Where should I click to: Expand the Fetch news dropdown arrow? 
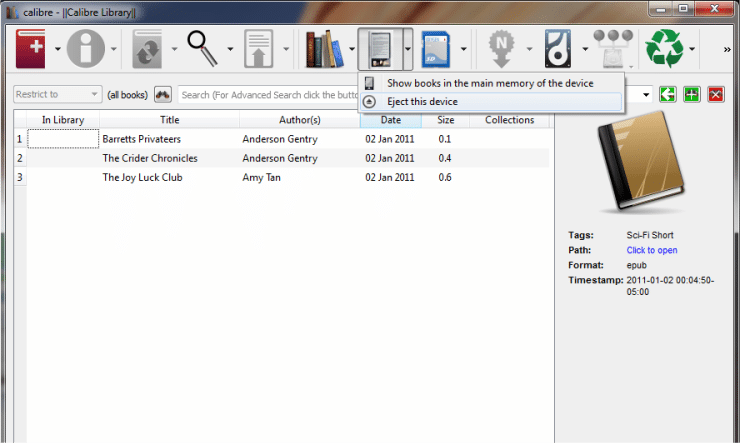529,49
